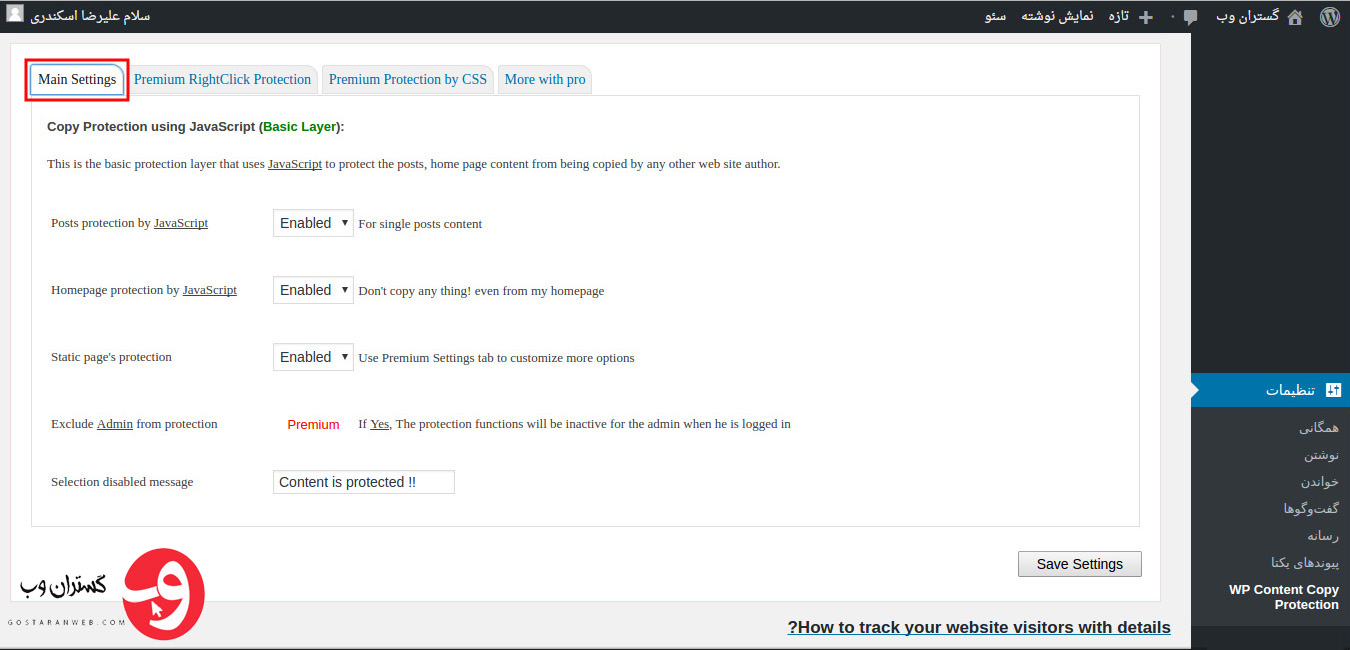Open the comments bubble icon
The width and height of the screenshot is (1350, 650).
[1190, 17]
